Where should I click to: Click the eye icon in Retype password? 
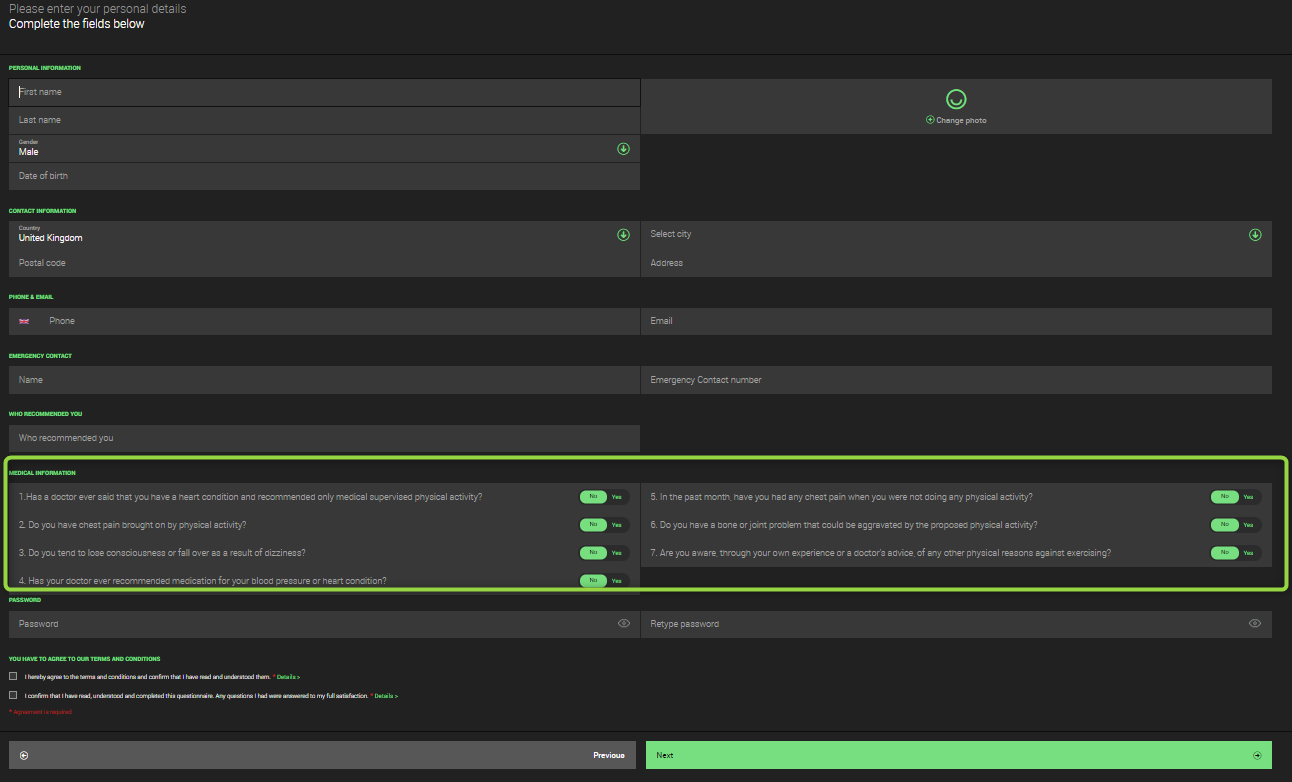click(1255, 624)
